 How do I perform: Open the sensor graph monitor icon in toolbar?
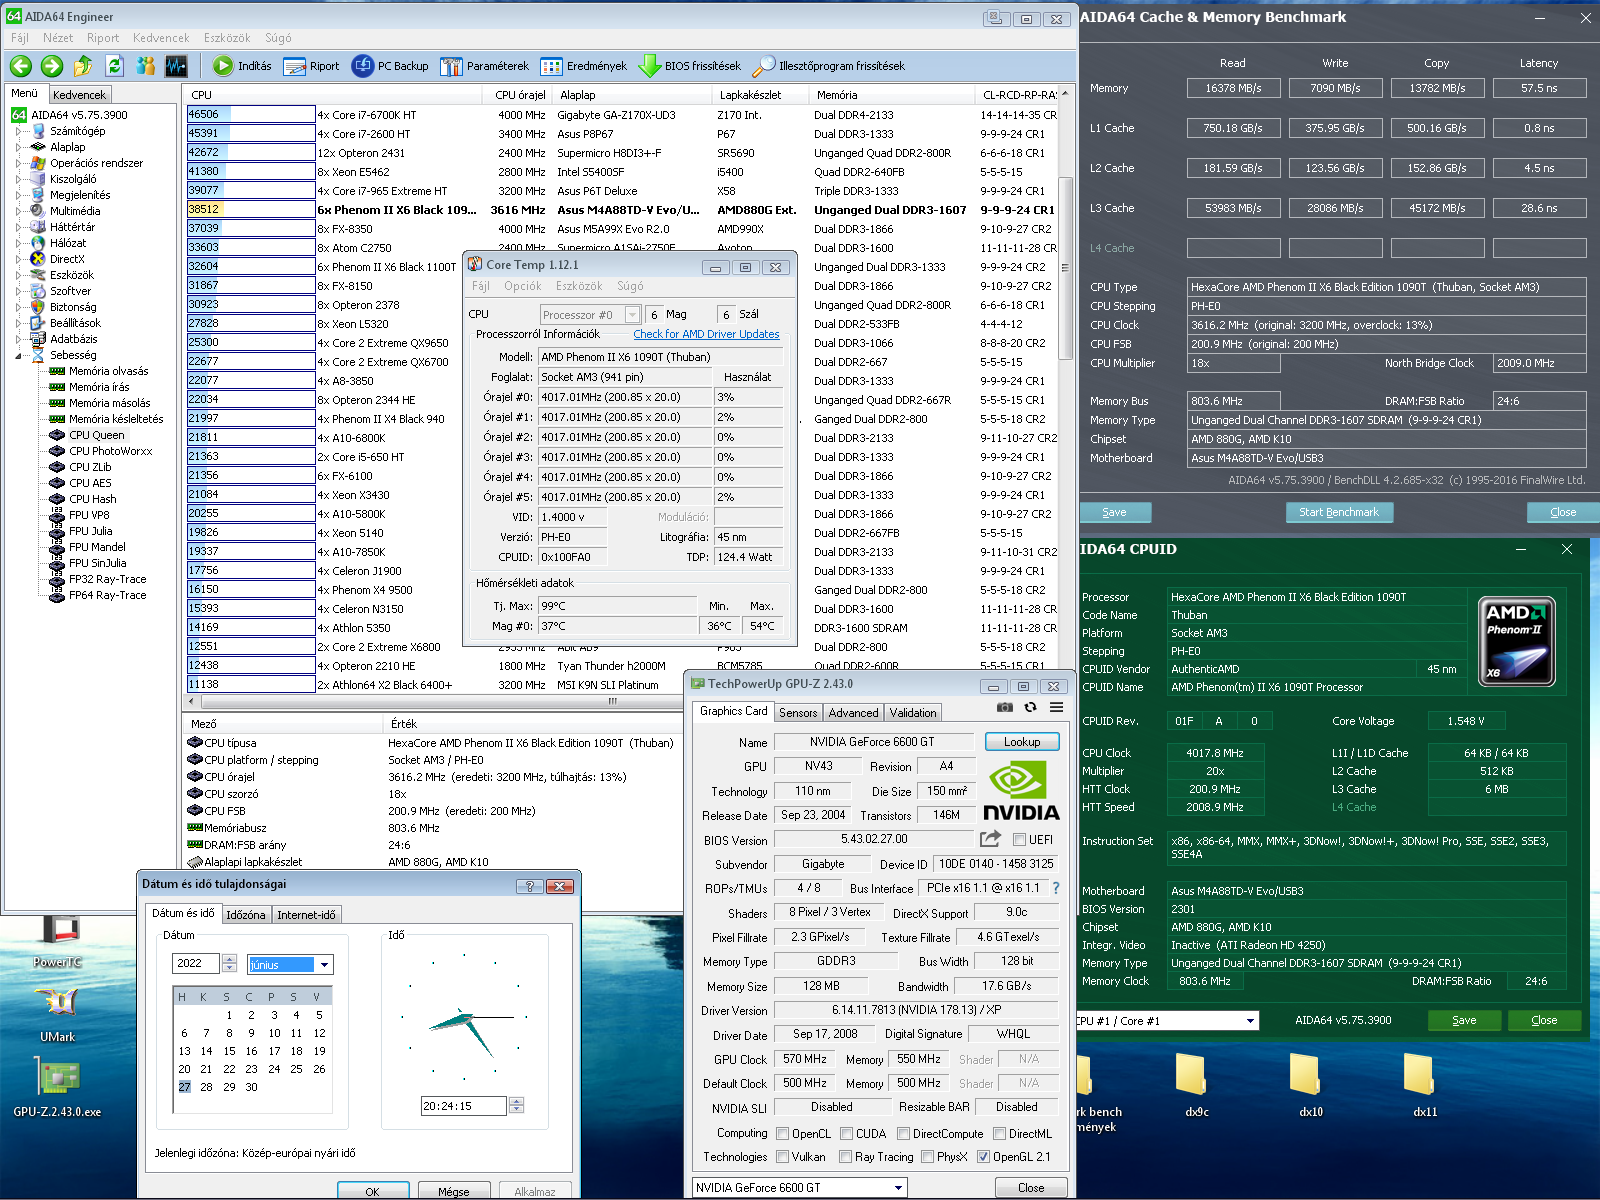click(177, 66)
